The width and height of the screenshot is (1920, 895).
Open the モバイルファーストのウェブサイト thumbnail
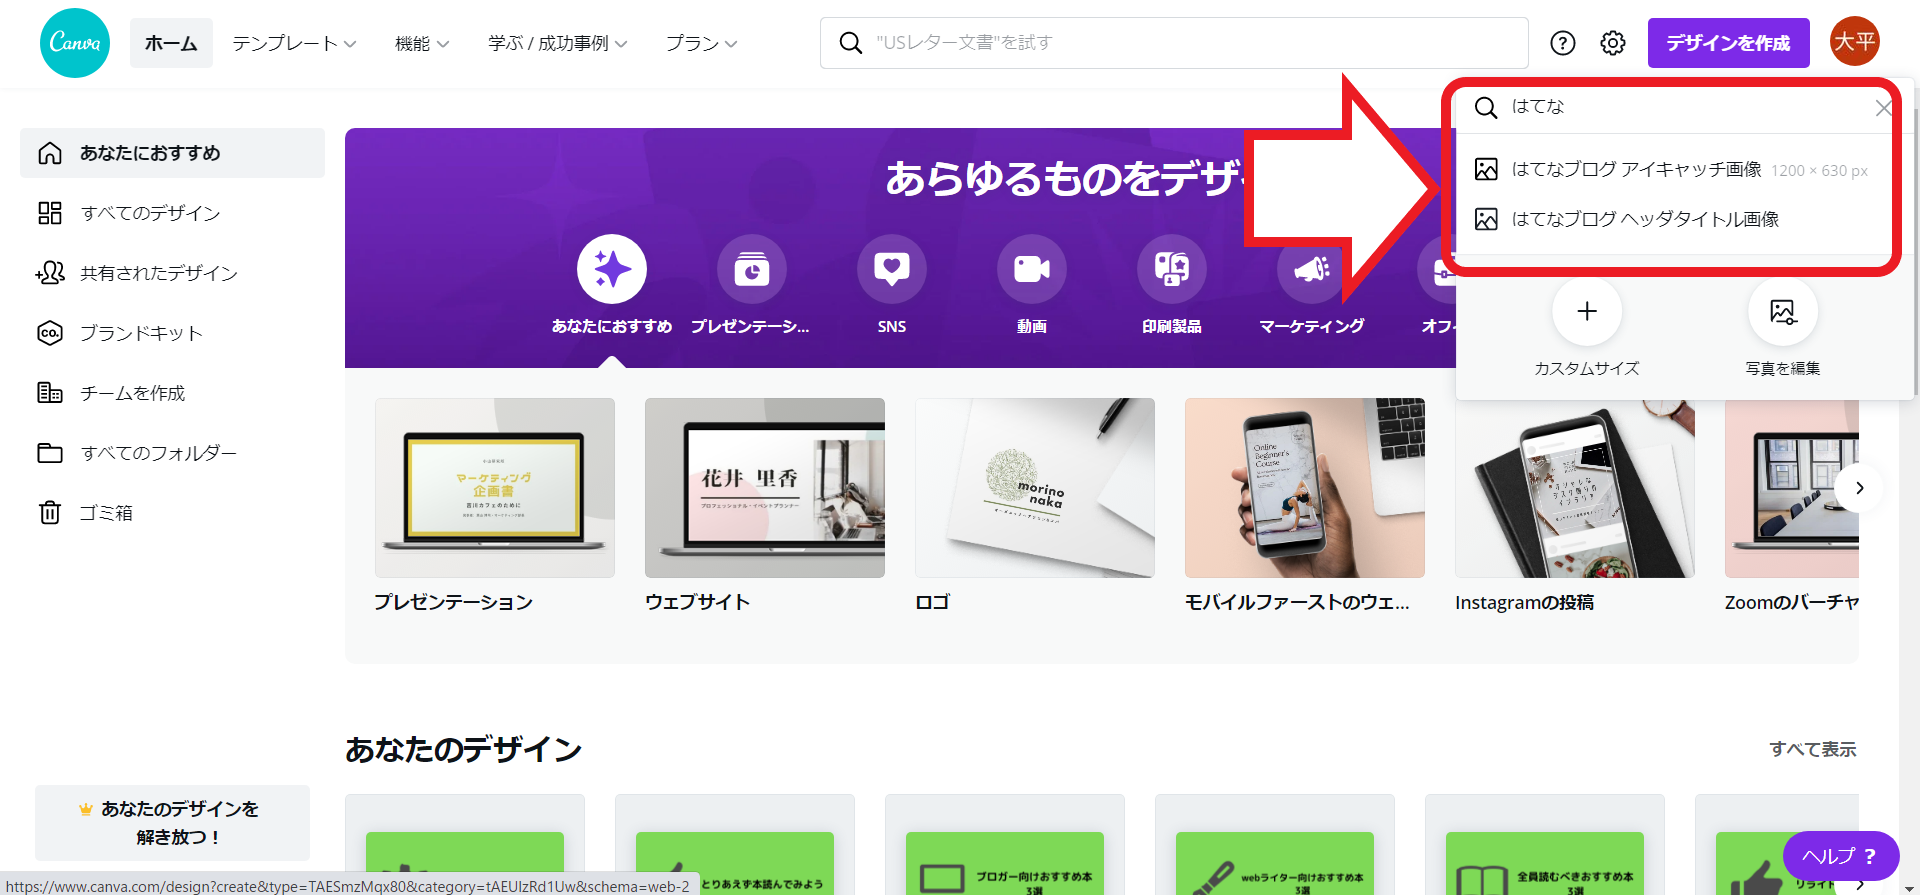click(1305, 488)
